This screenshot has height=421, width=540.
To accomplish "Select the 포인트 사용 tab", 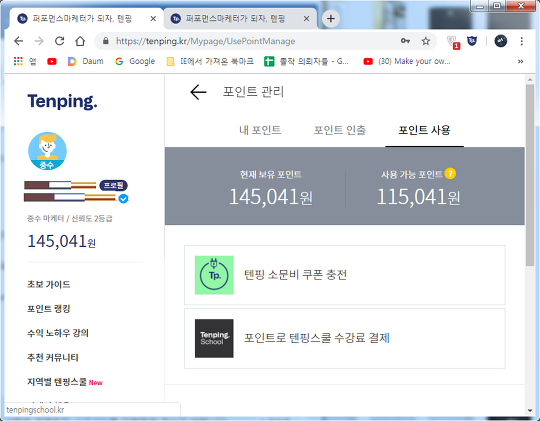I will click(424, 130).
